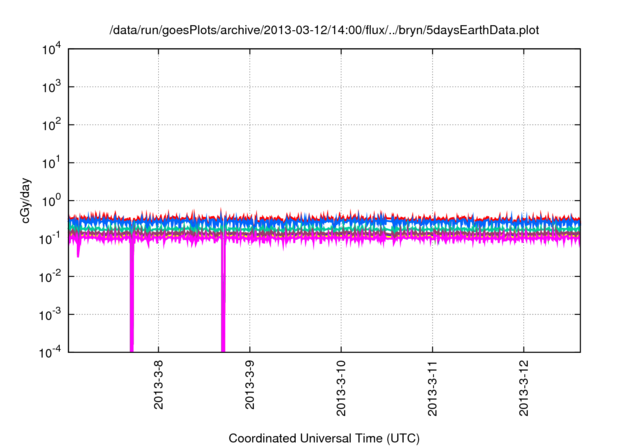This screenshot has height=448, width=640.
Task: Click the 2013-3-8 date tick label
Action: (158, 384)
